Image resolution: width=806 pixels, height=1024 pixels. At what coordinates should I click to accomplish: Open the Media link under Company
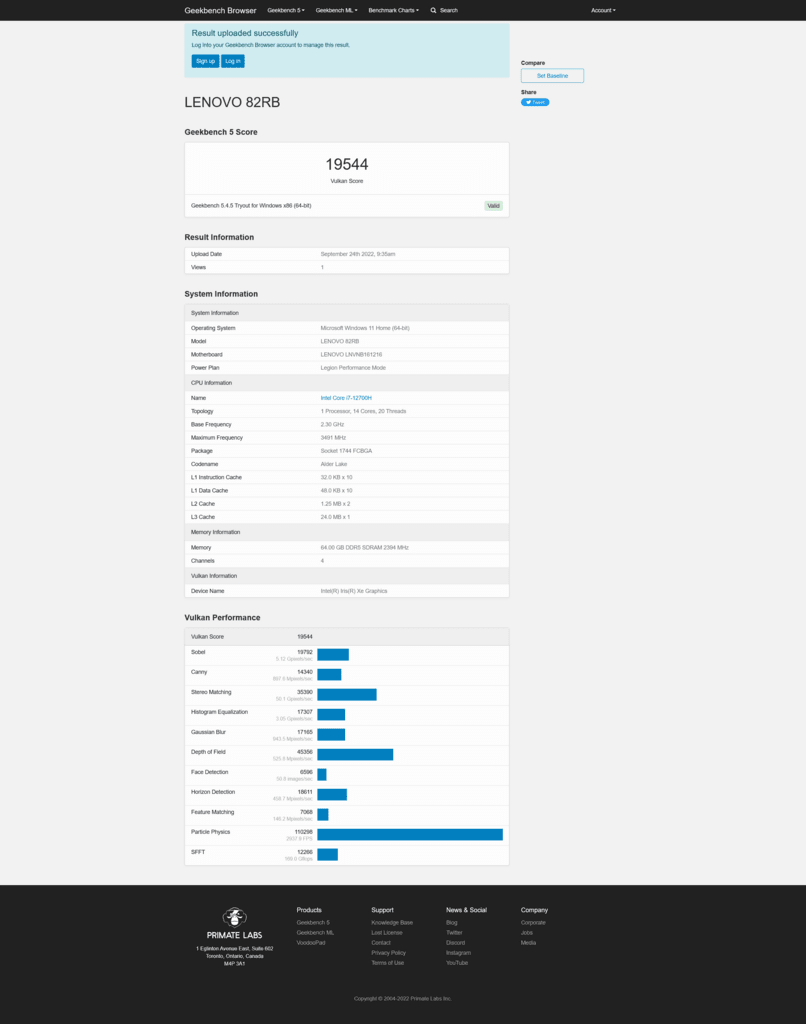(x=528, y=943)
